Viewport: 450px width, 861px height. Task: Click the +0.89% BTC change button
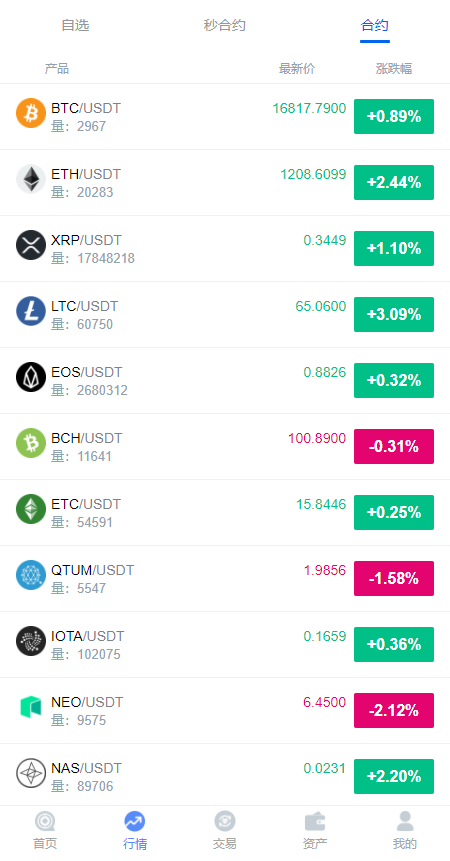click(394, 116)
